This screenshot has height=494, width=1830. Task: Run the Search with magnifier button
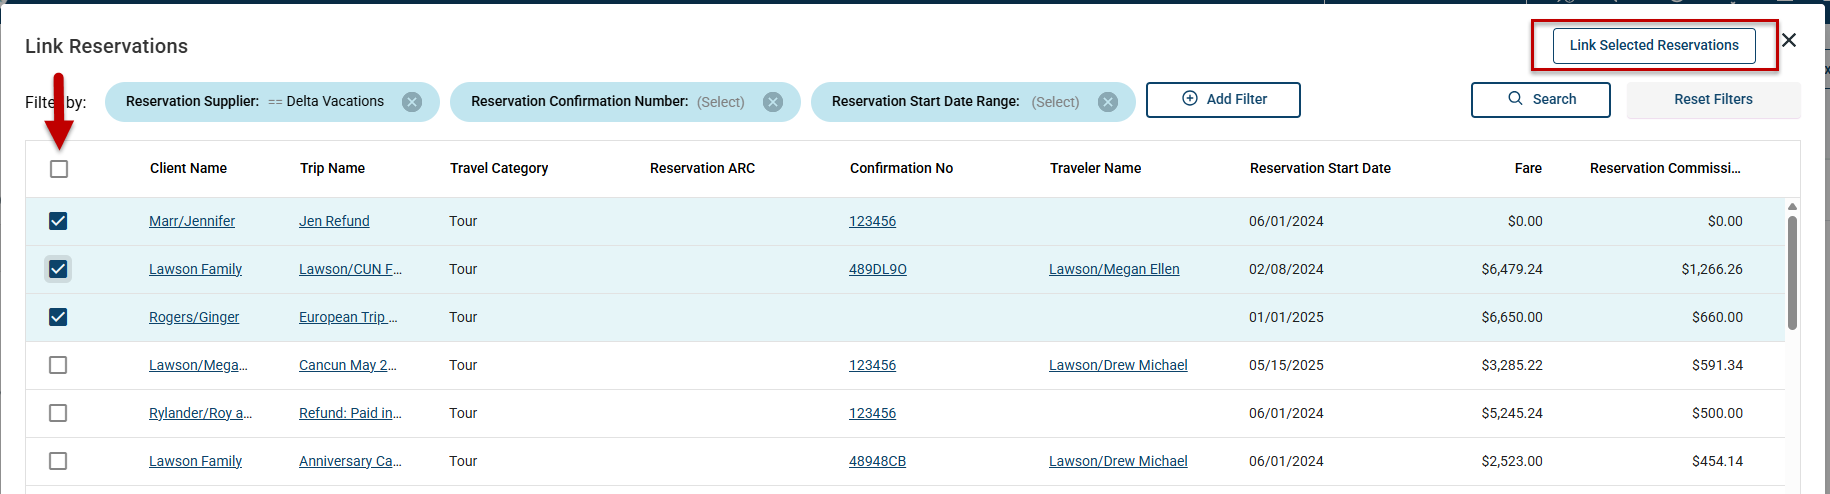tap(1540, 100)
